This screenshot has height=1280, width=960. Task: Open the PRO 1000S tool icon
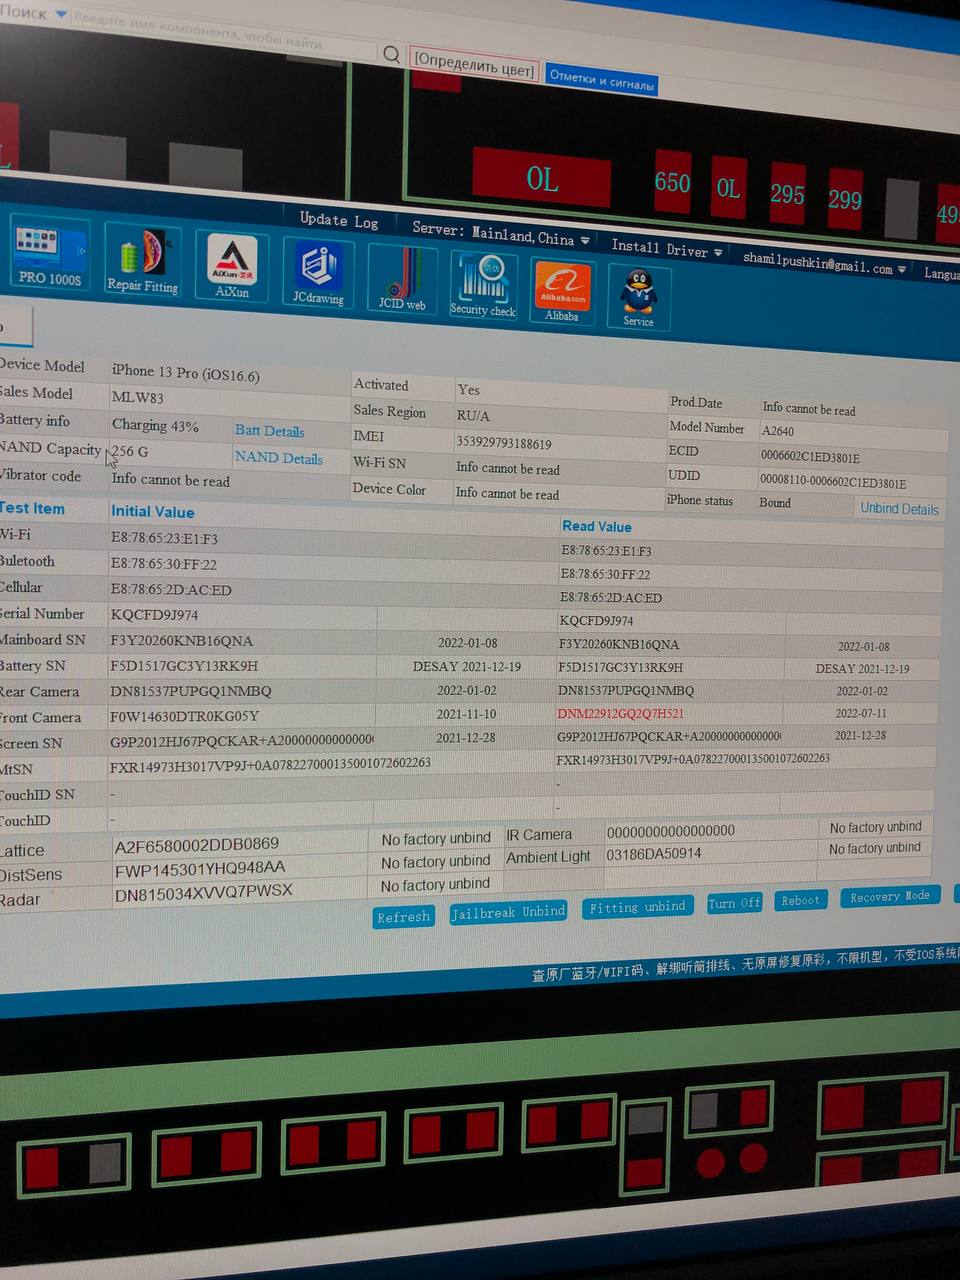49,254
